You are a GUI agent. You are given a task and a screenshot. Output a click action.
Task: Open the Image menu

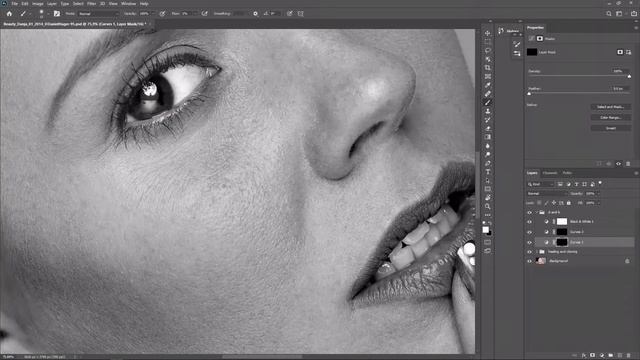(38, 4)
